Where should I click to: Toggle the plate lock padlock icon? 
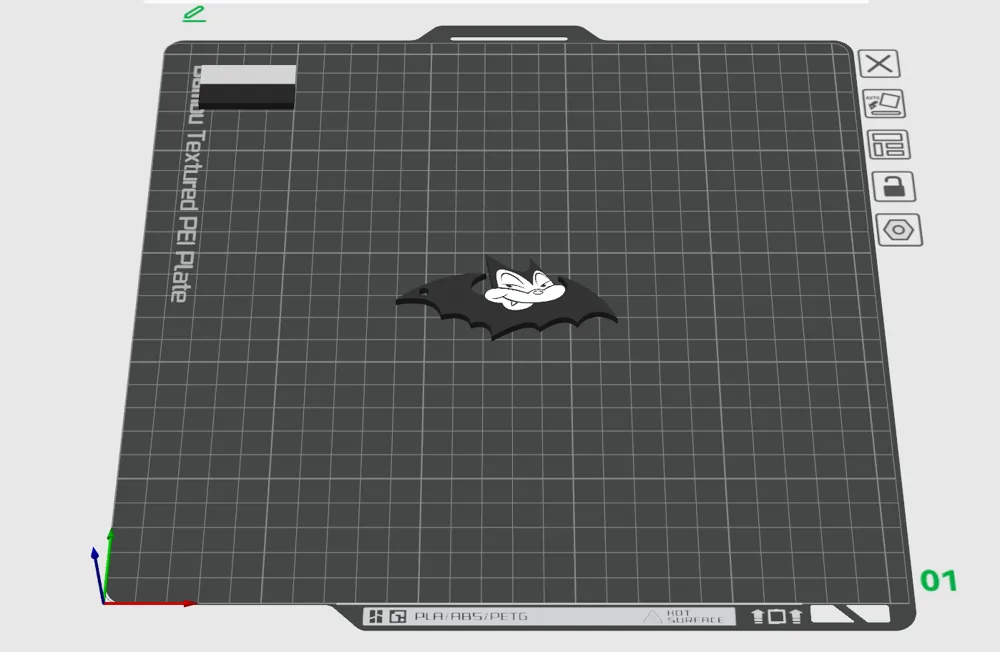click(893, 186)
